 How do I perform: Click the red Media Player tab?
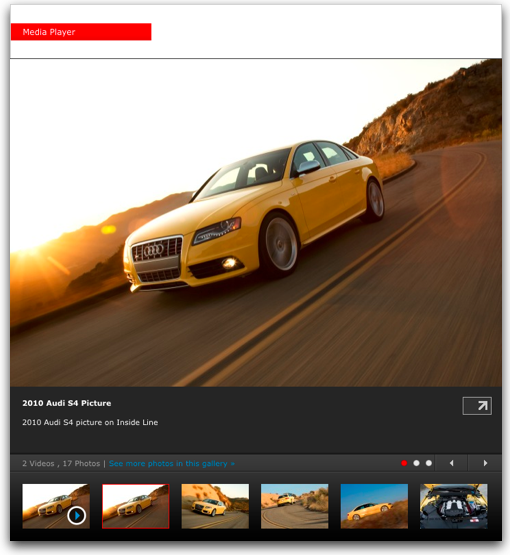click(x=81, y=32)
